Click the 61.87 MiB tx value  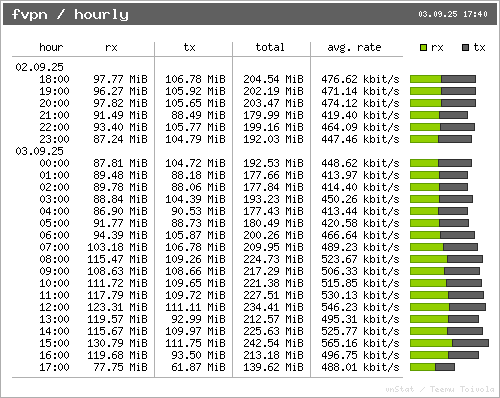tap(198, 367)
